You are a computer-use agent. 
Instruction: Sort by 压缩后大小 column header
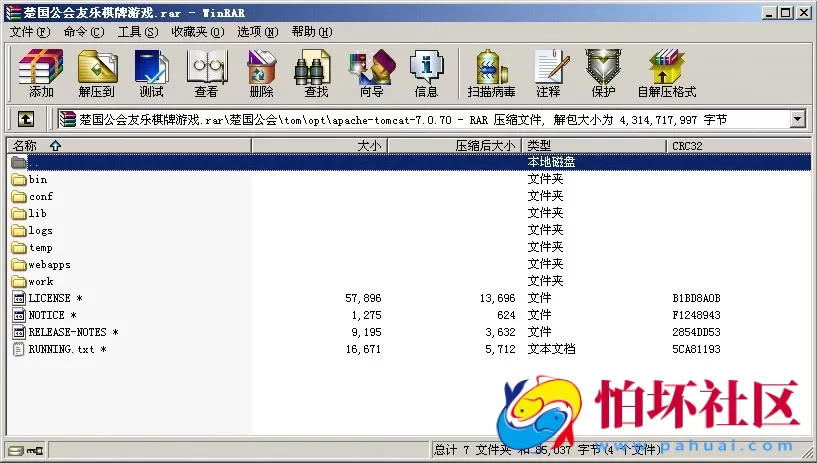click(x=455, y=146)
